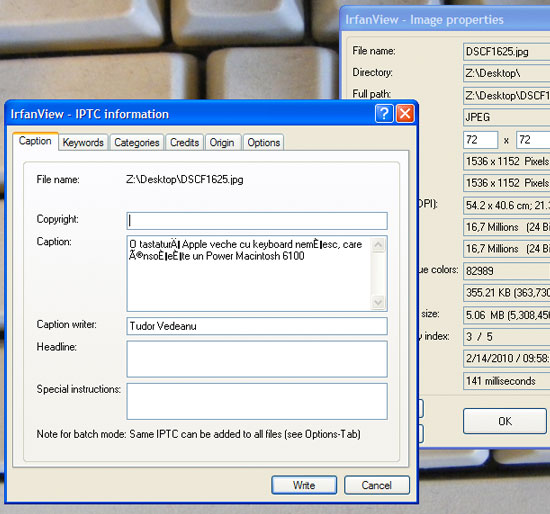Close the IPTC information dialog

[x=405, y=114]
